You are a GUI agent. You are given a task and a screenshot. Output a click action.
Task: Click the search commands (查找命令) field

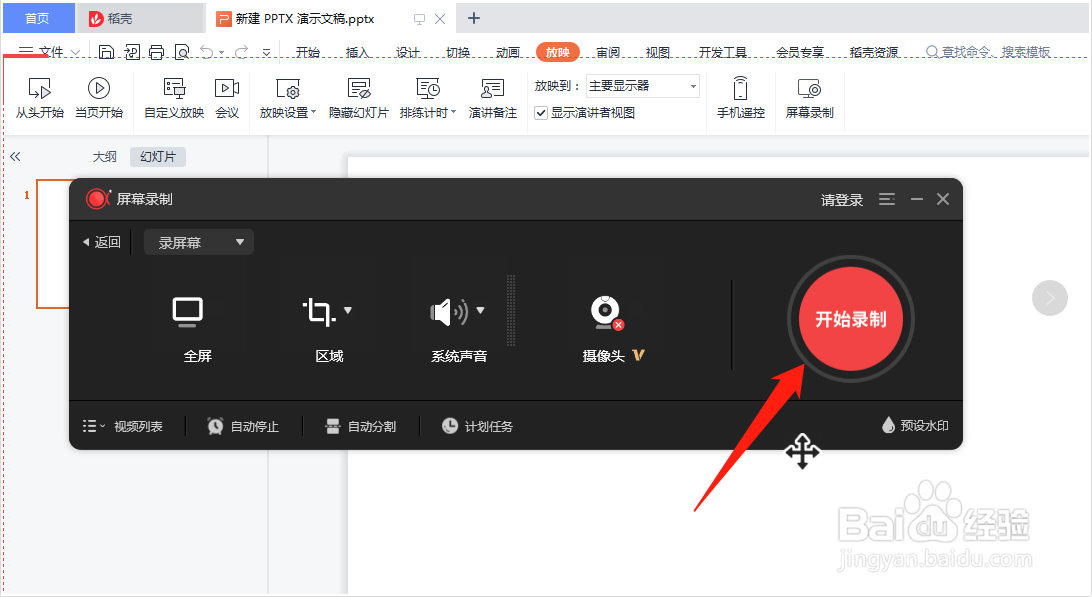(988, 52)
